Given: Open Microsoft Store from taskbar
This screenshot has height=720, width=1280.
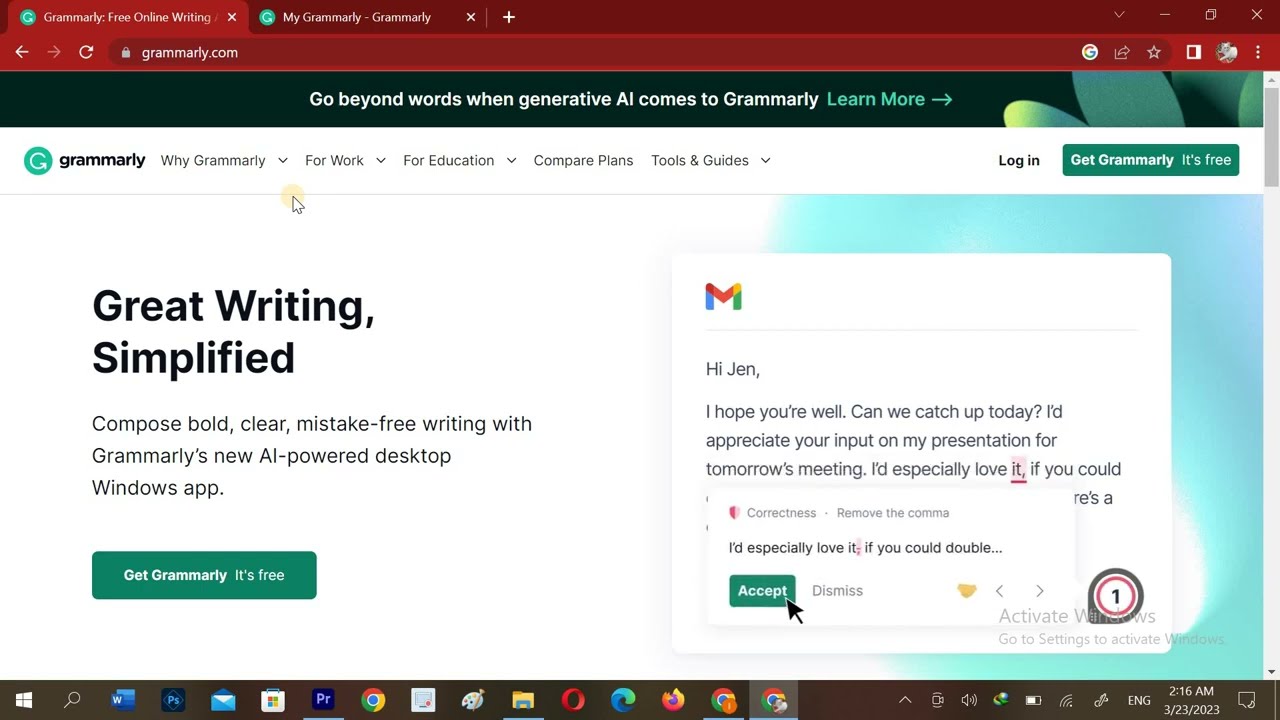Looking at the screenshot, I should coord(273,700).
